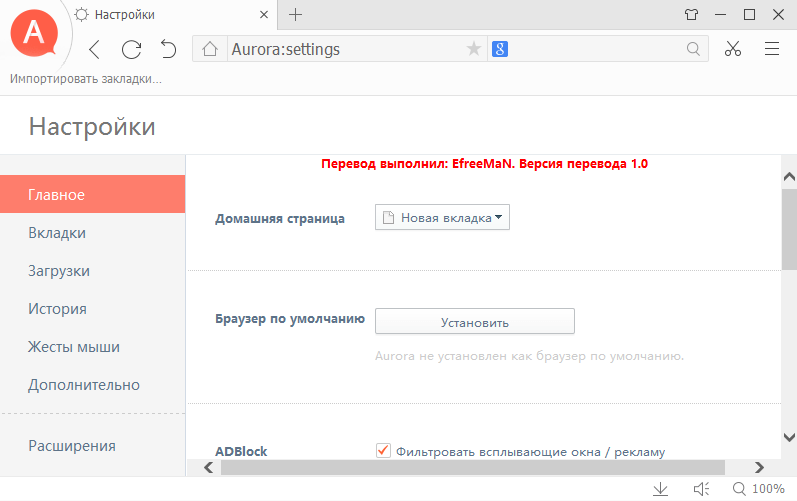Screen dimensions: 797x501
Task: Click the scissors screenshot tool icon
Action: 733,49
